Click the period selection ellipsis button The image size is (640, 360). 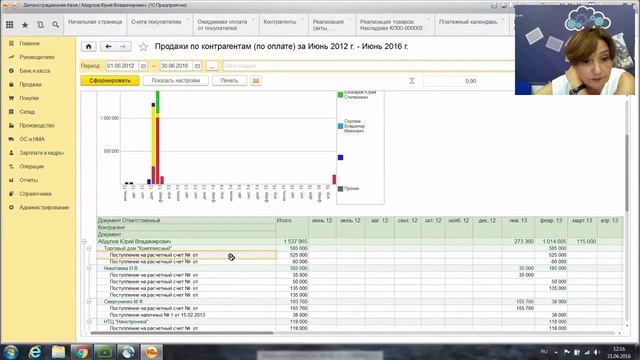(212, 66)
